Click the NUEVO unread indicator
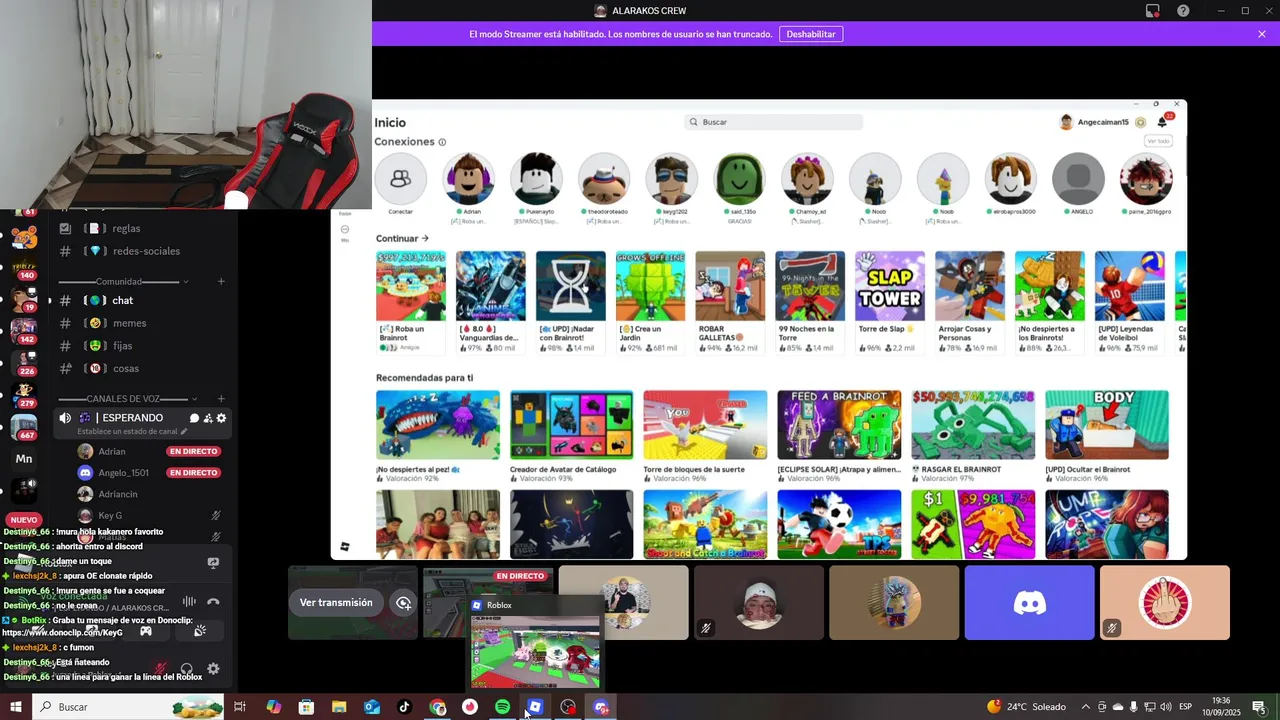The image size is (1280, 720). click(x=23, y=520)
